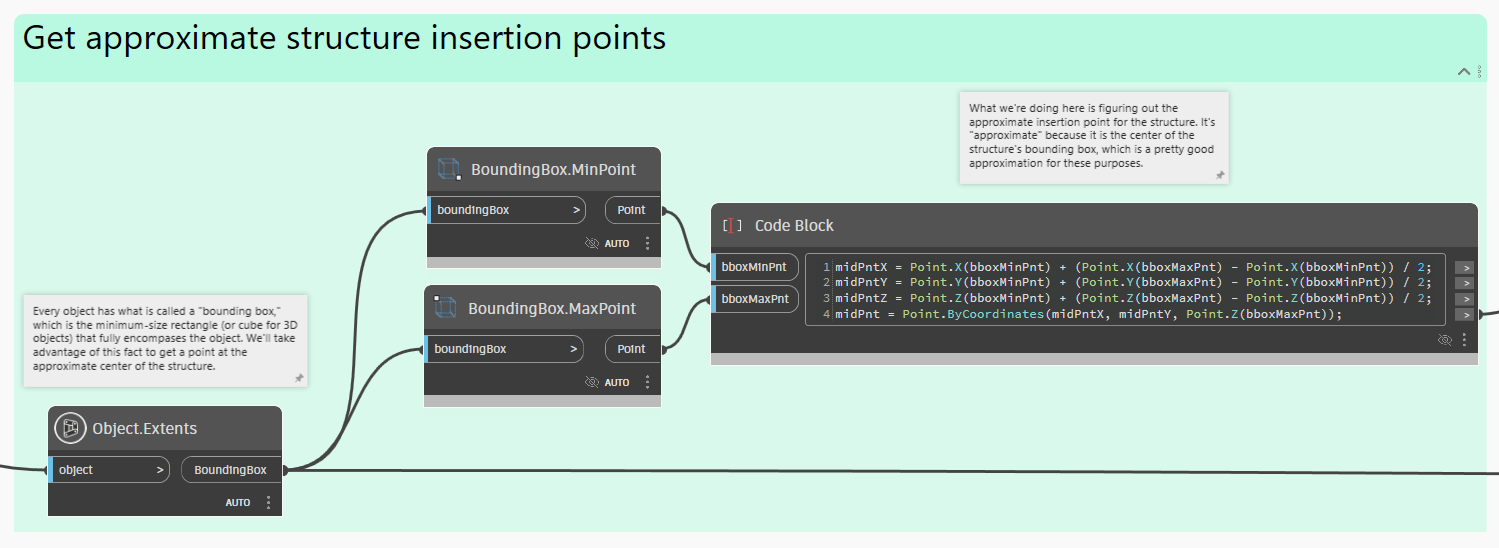
Task: Click the midPnt output port arrow on line 4
Action: pyautogui.click(x=1464, y=315)
